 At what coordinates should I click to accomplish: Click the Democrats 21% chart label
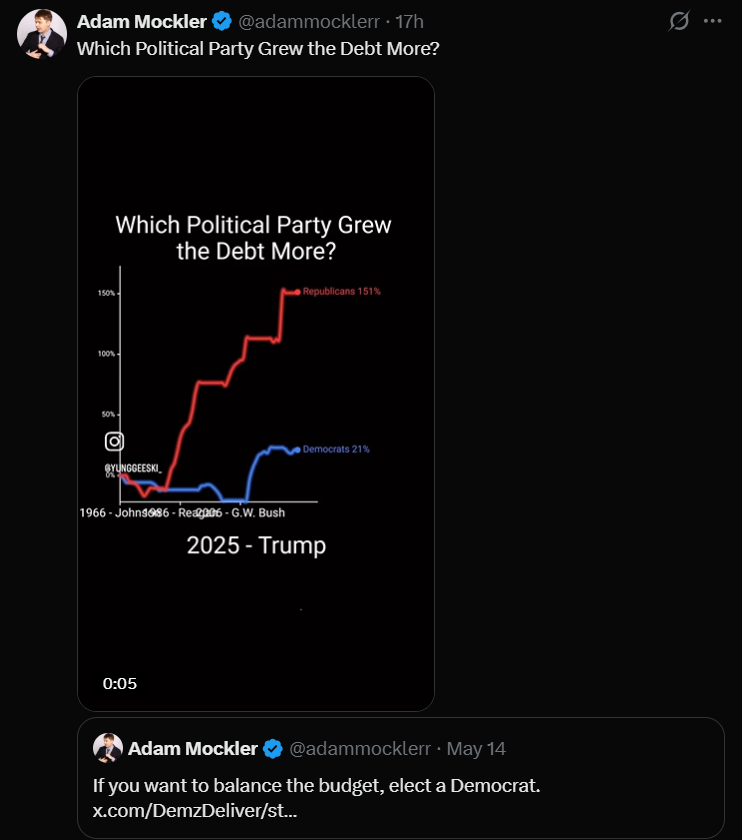tap(336, 449)
